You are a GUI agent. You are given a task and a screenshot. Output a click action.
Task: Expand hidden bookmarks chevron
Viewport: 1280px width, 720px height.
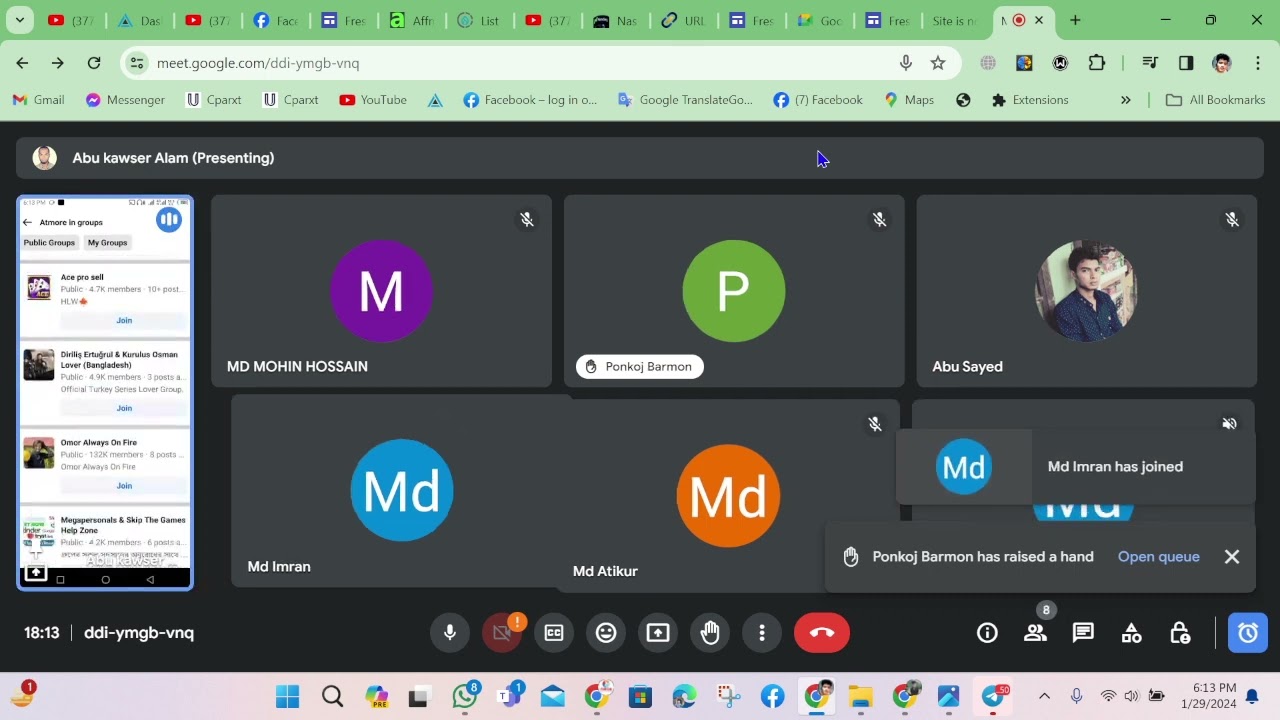pyautogui.click(x=1126, y=100)
